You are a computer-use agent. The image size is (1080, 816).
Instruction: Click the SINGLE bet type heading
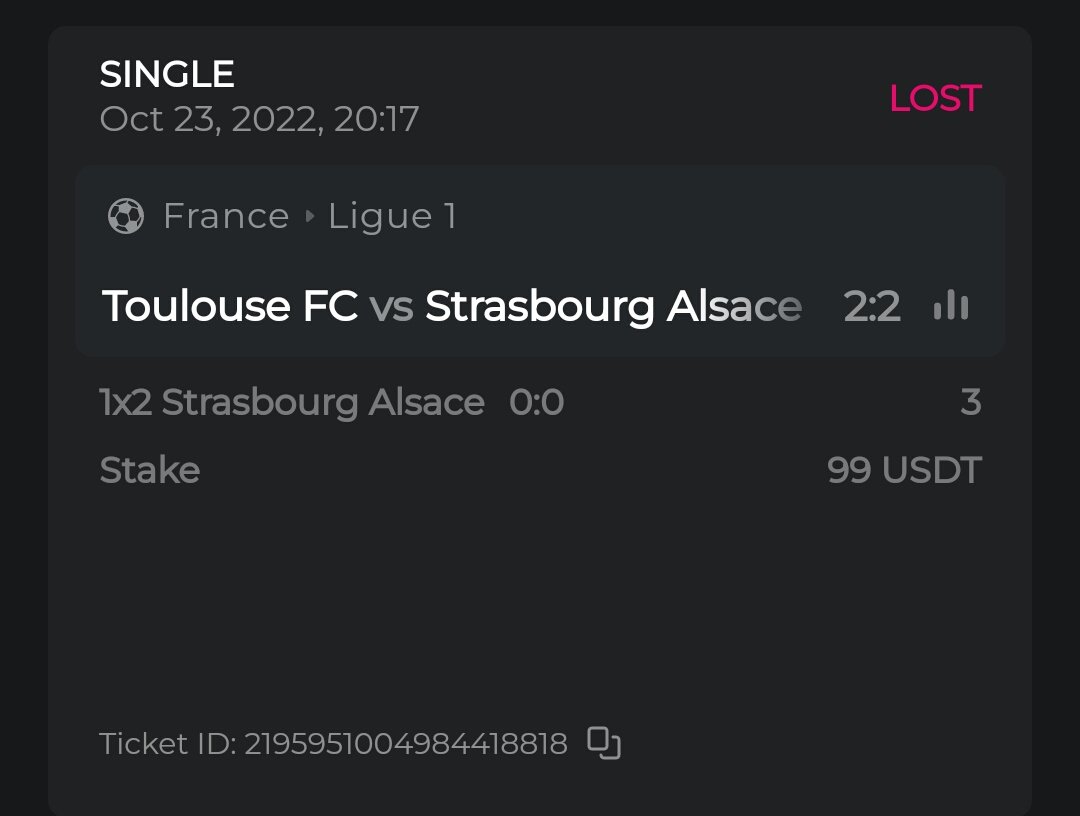coord(167,74)
